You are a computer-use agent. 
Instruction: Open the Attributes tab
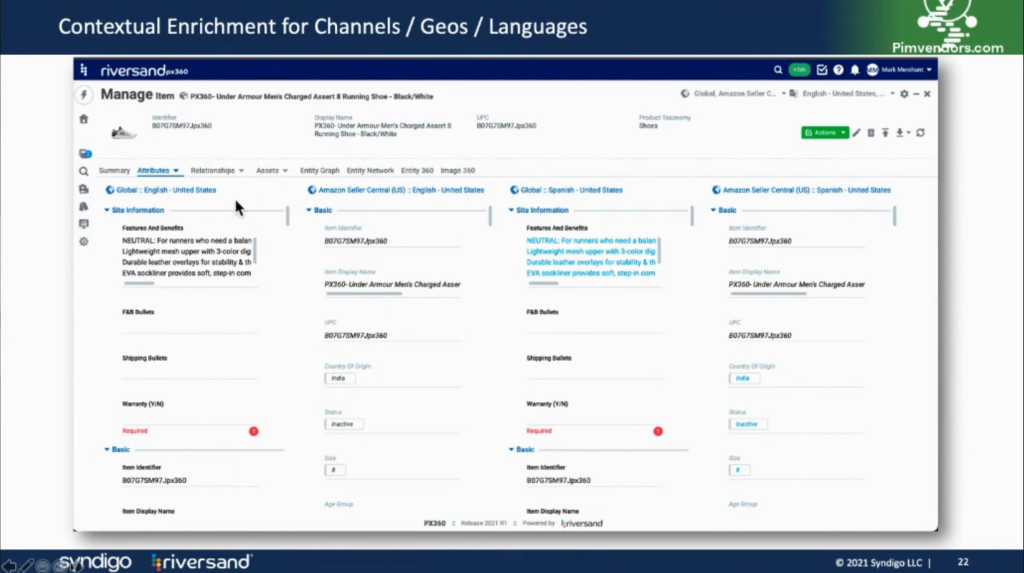(x=157, y=171)
